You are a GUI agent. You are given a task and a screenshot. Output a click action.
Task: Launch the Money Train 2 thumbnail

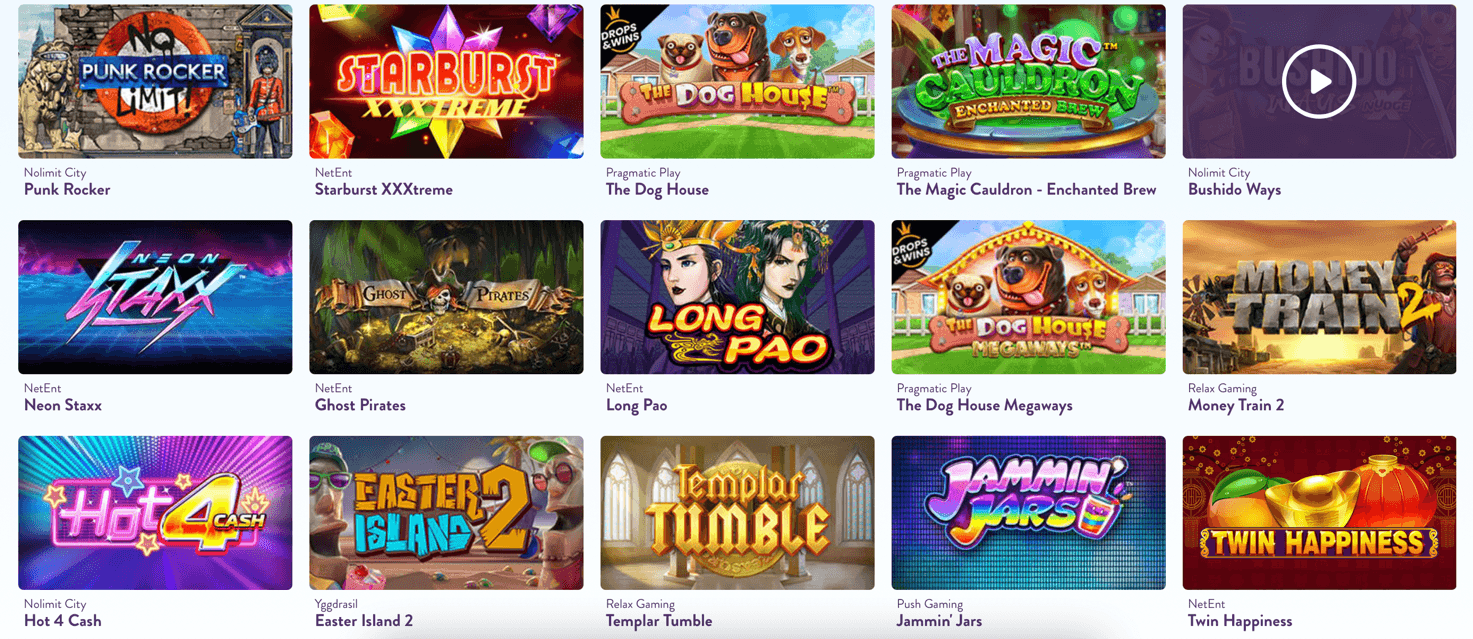tap(1319, 297)
